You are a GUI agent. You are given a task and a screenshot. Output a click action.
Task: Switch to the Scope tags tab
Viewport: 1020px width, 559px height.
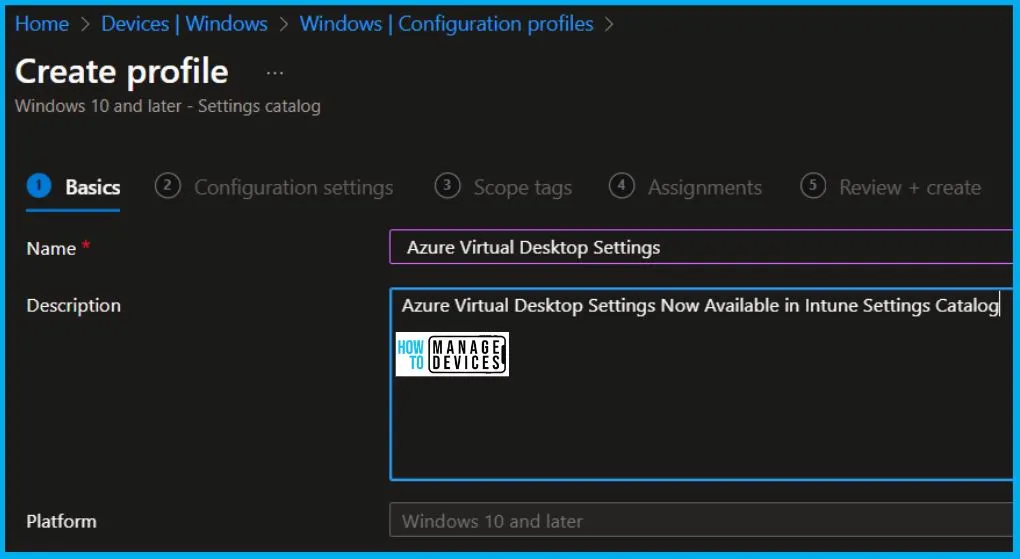pos(522,187)
